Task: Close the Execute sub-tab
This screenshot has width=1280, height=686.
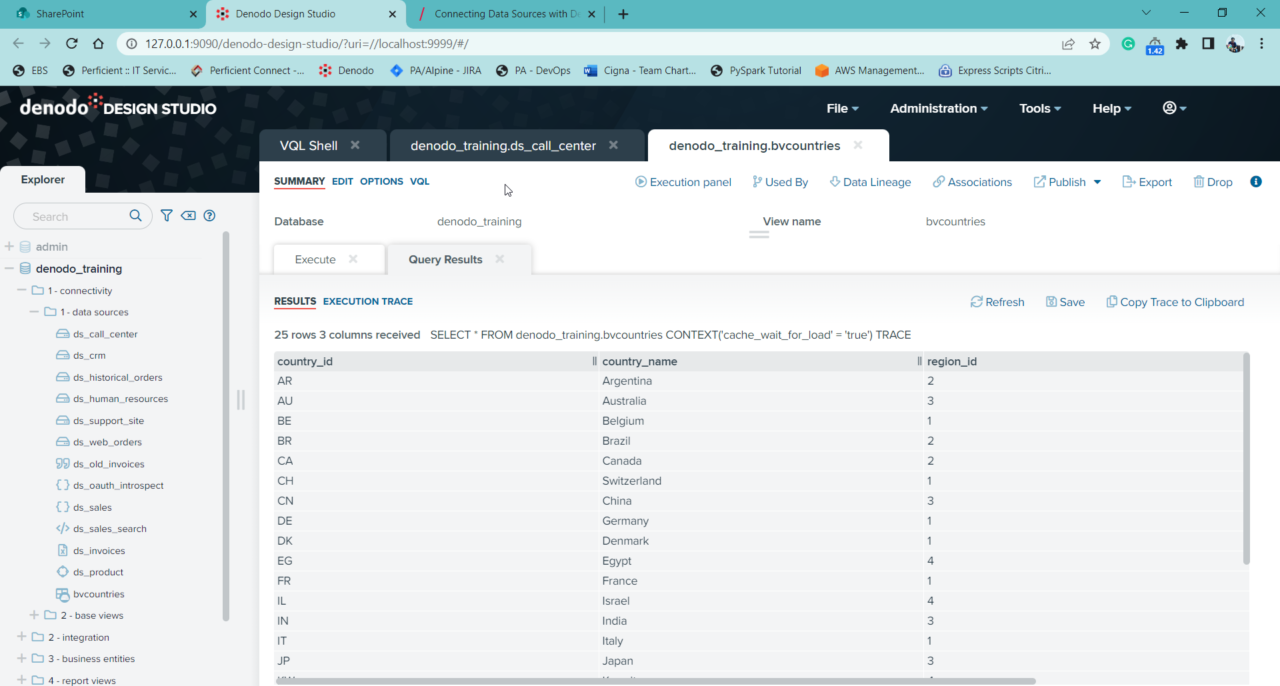Action: point(353,259)
